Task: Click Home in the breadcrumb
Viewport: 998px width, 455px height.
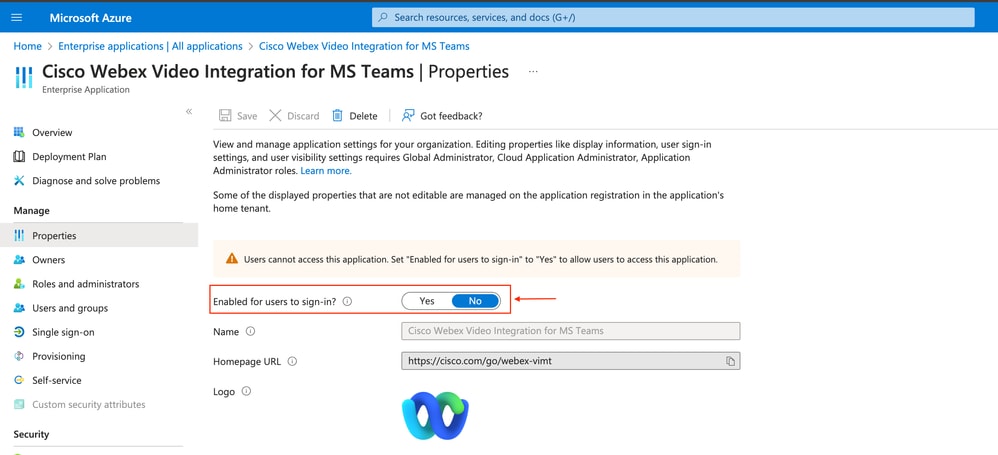Action: click(27, 46)
